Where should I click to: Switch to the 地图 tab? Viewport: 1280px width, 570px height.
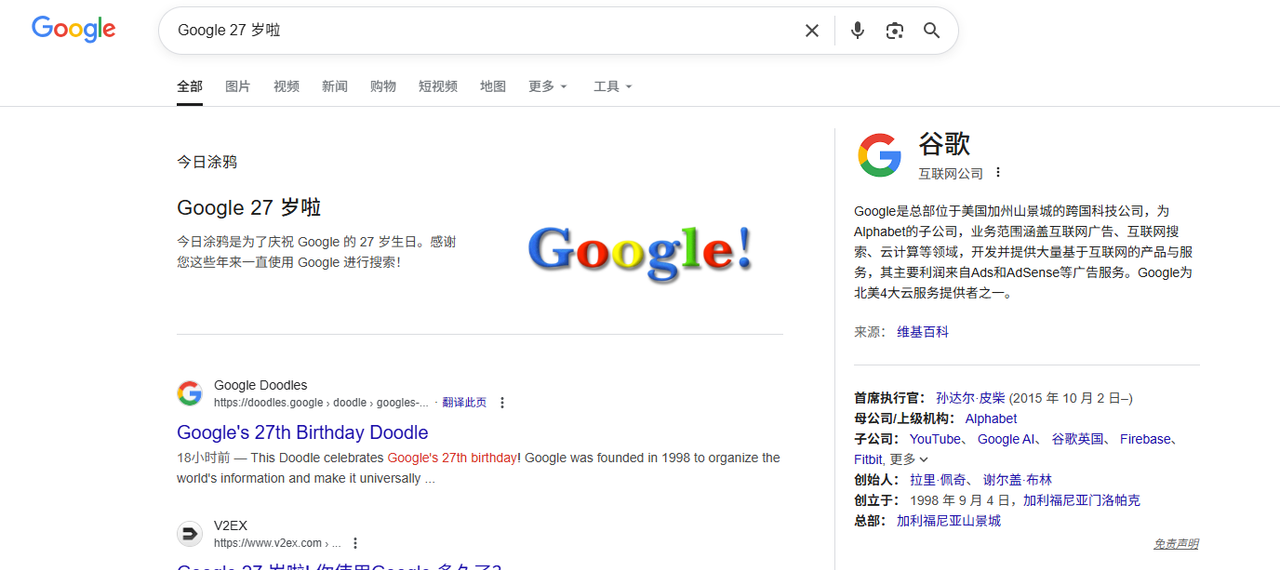click(x=493, y=86)
